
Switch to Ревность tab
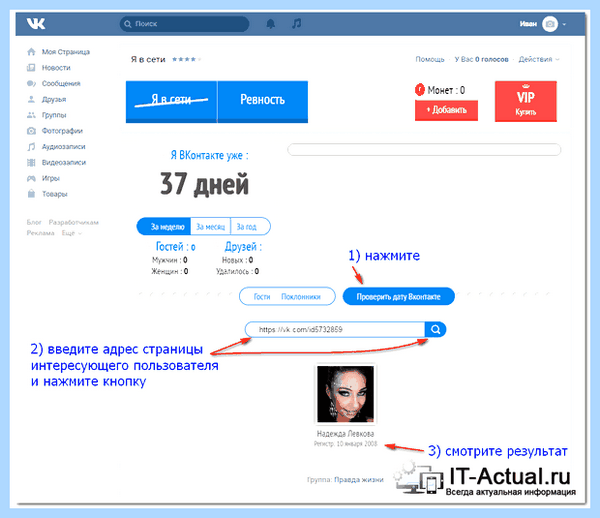tap(262, 101)
